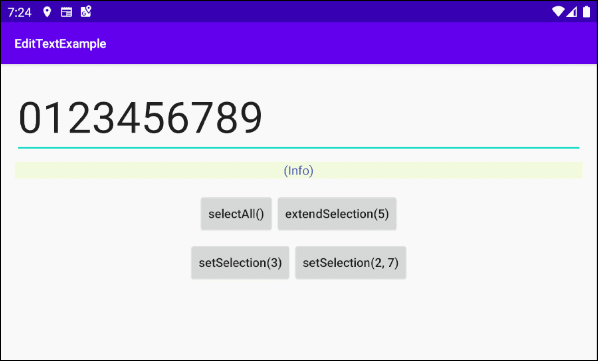Place cursor on digit 5 in text field
Screen dimensions: 598x361
tap(153, 117)
